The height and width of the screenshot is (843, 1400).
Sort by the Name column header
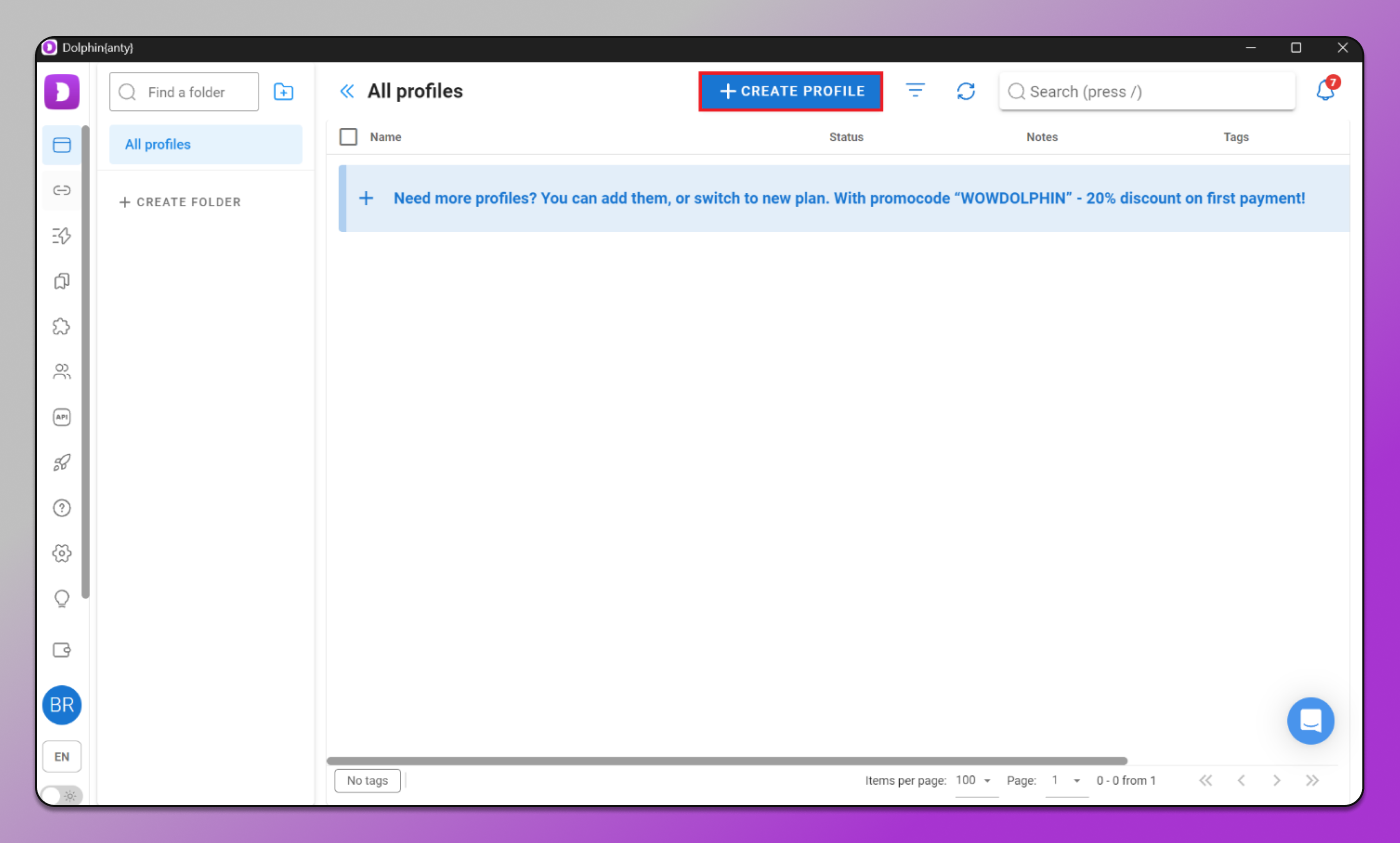click(x=385, y=137)
